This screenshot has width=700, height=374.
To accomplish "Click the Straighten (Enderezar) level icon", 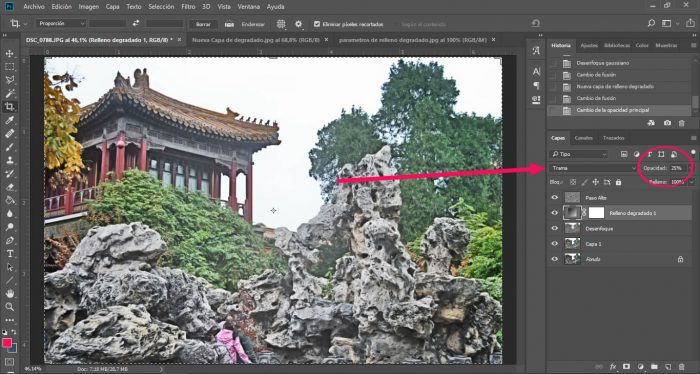I will tap(229, 25).
